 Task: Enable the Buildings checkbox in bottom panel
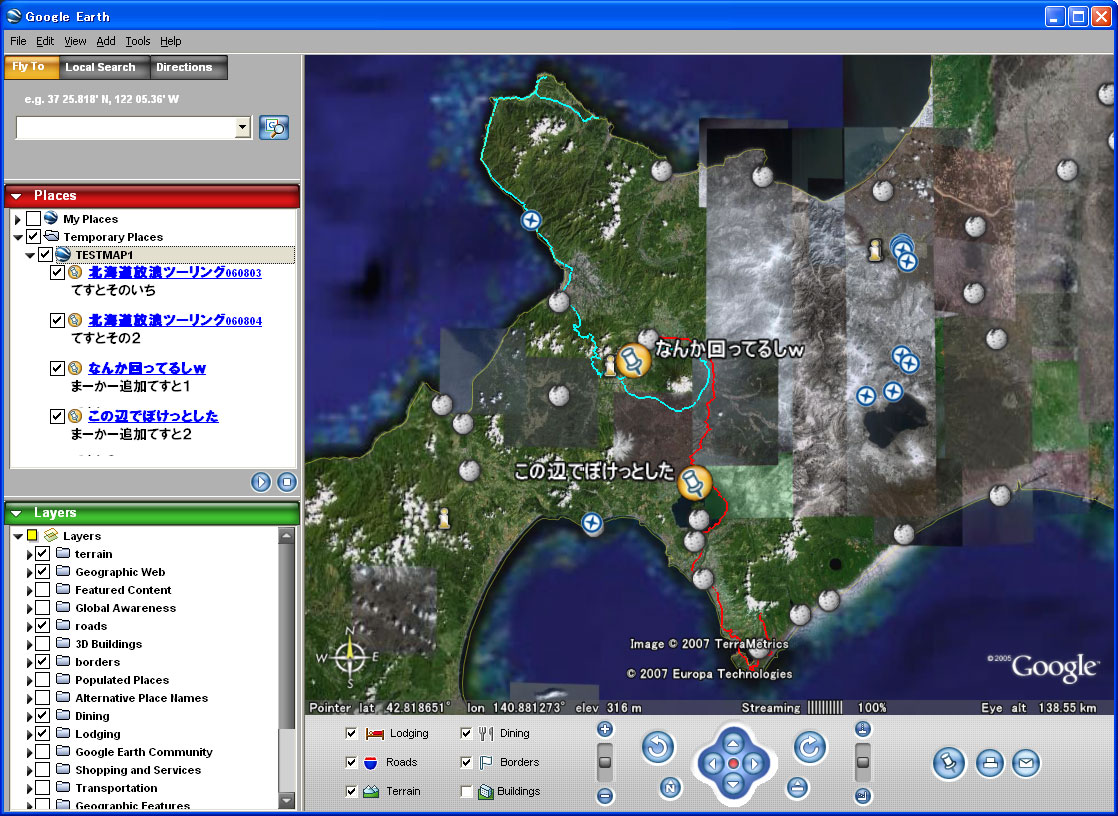pos(466,791)
